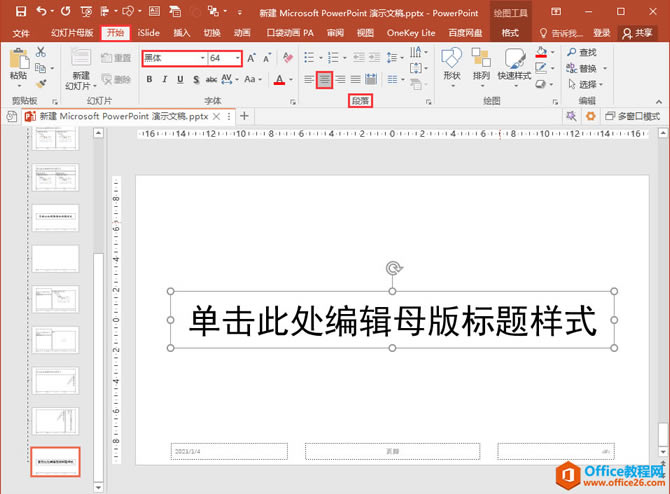Toggle Bold formatting
The image size is (670, 494).
(x=149, y=79)
